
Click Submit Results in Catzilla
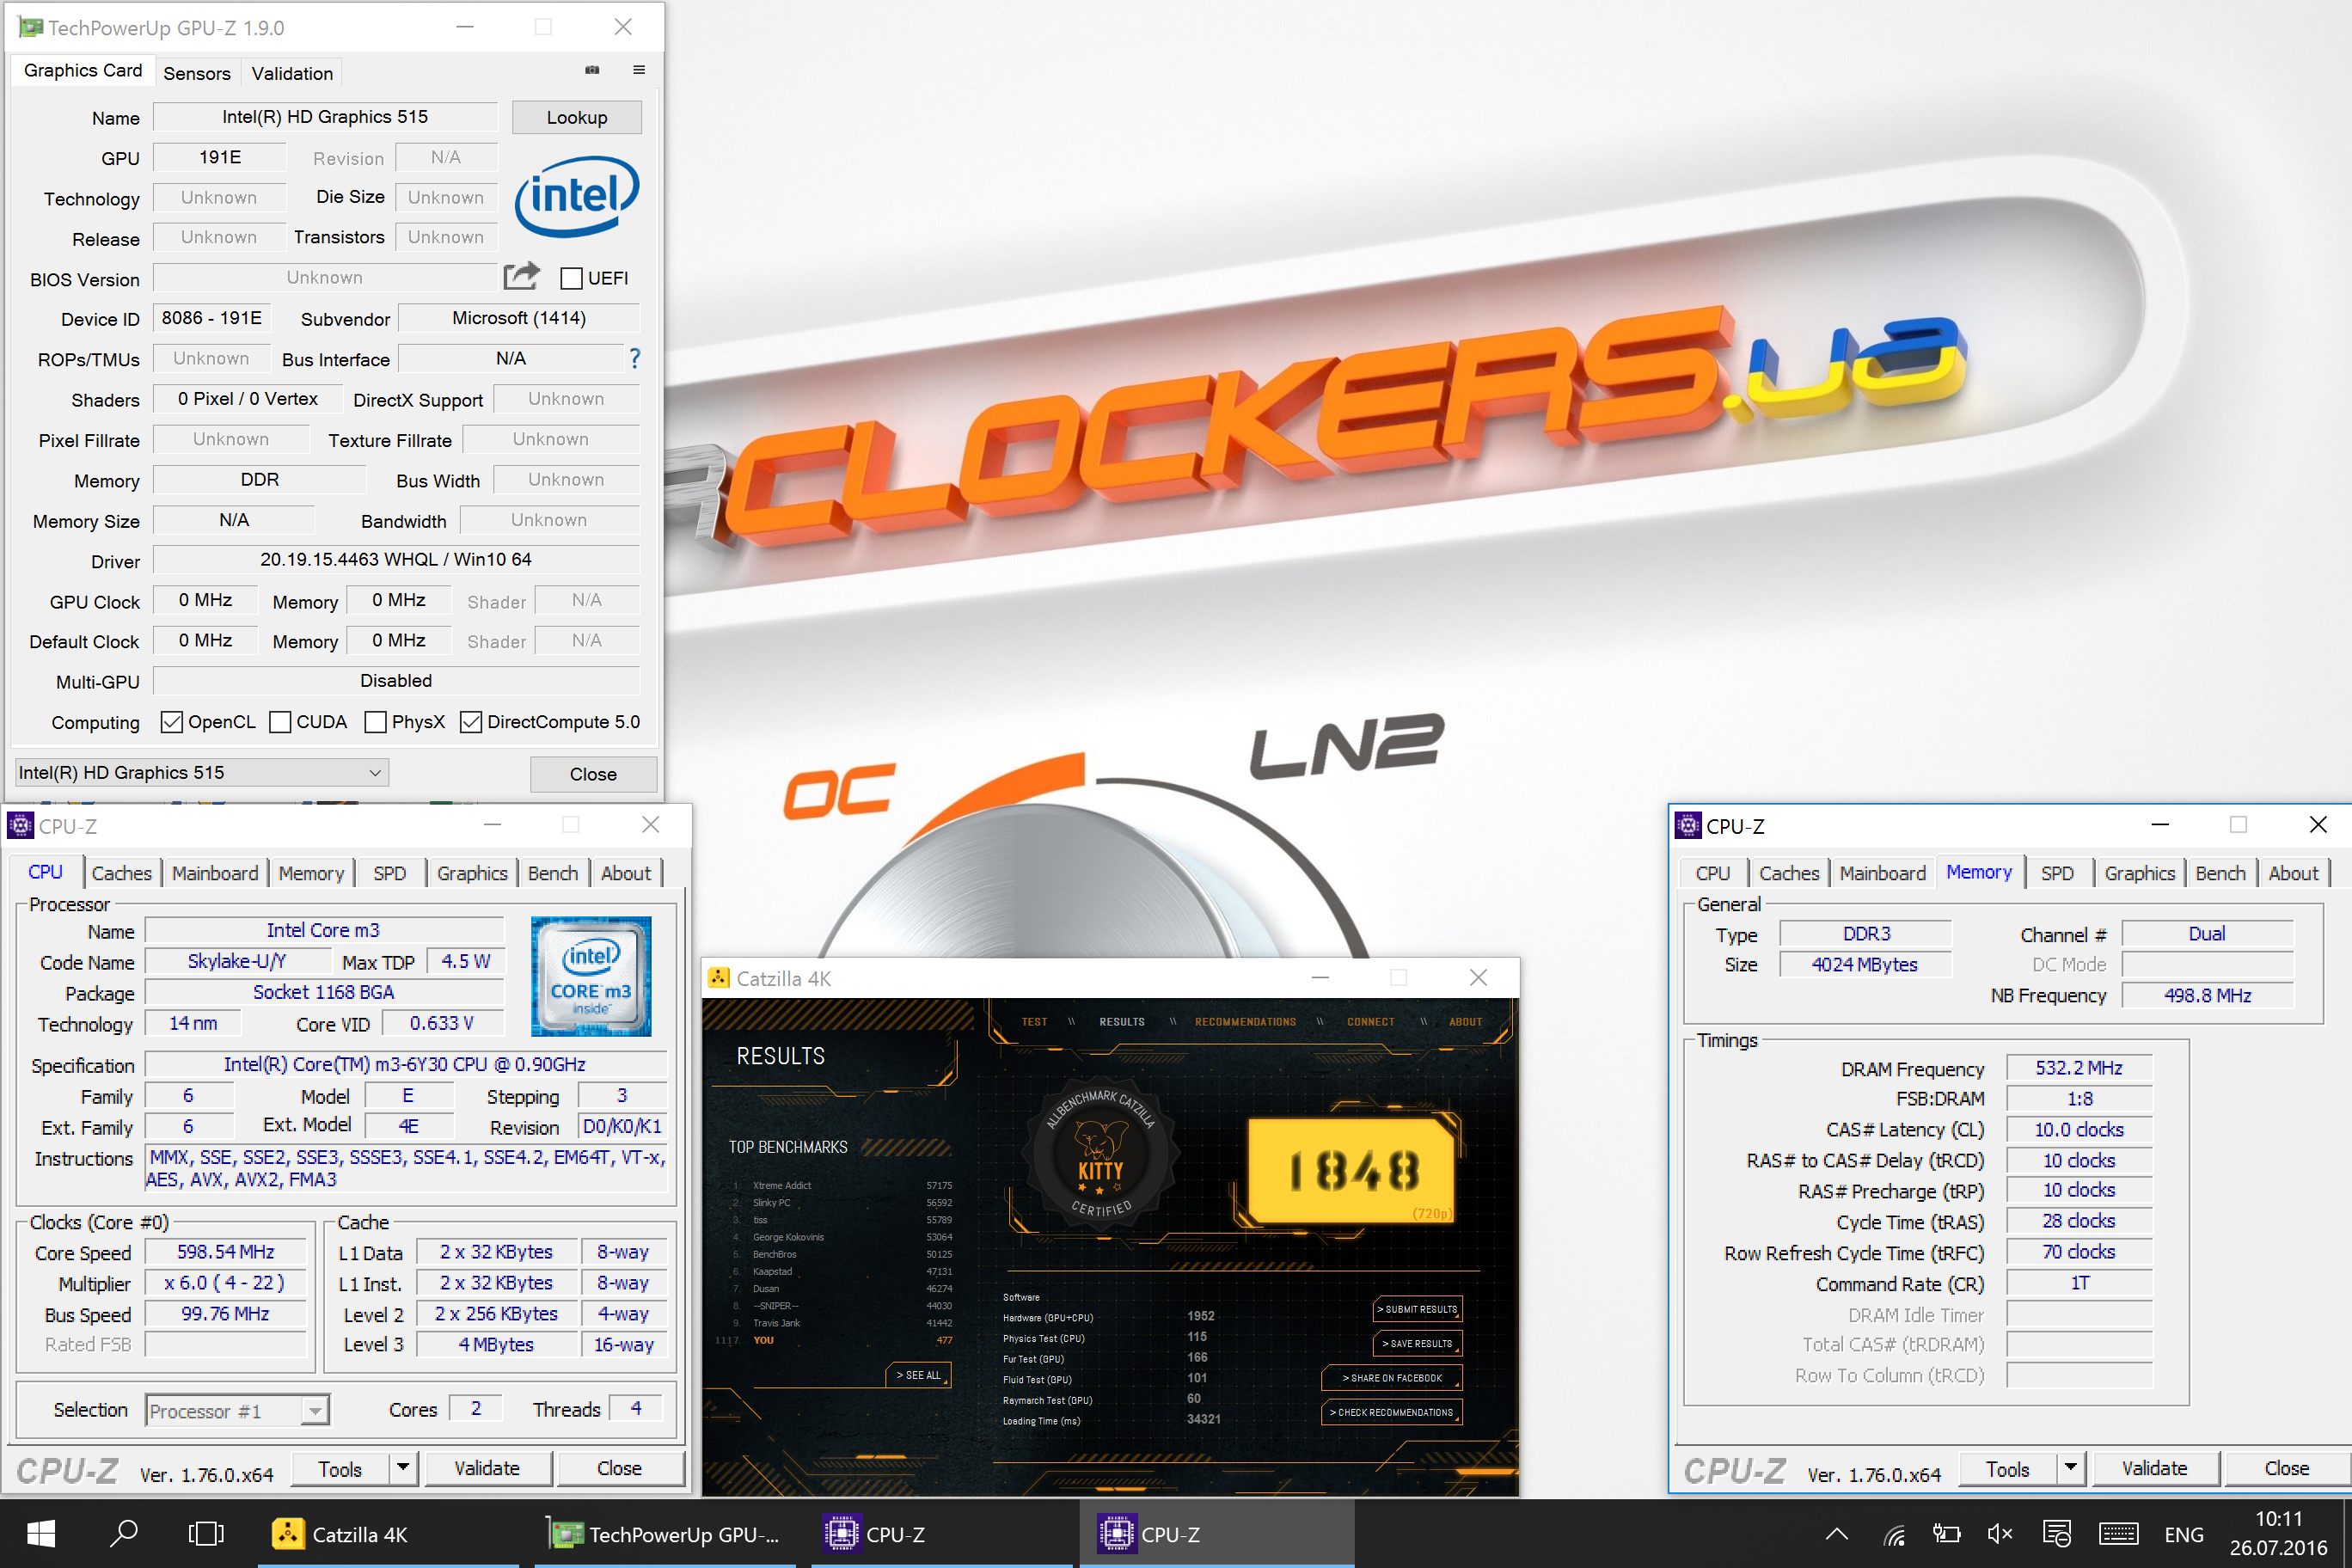coord(1418,1309)
